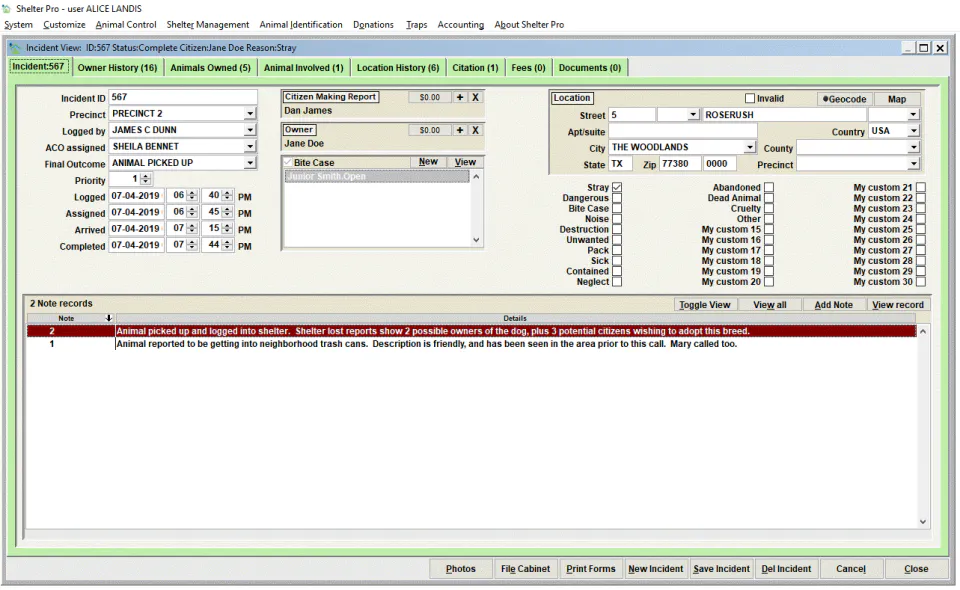Click the ROSERUSH street name field
The height and width of the screenshot is (590, 960).
coord(784,115)
